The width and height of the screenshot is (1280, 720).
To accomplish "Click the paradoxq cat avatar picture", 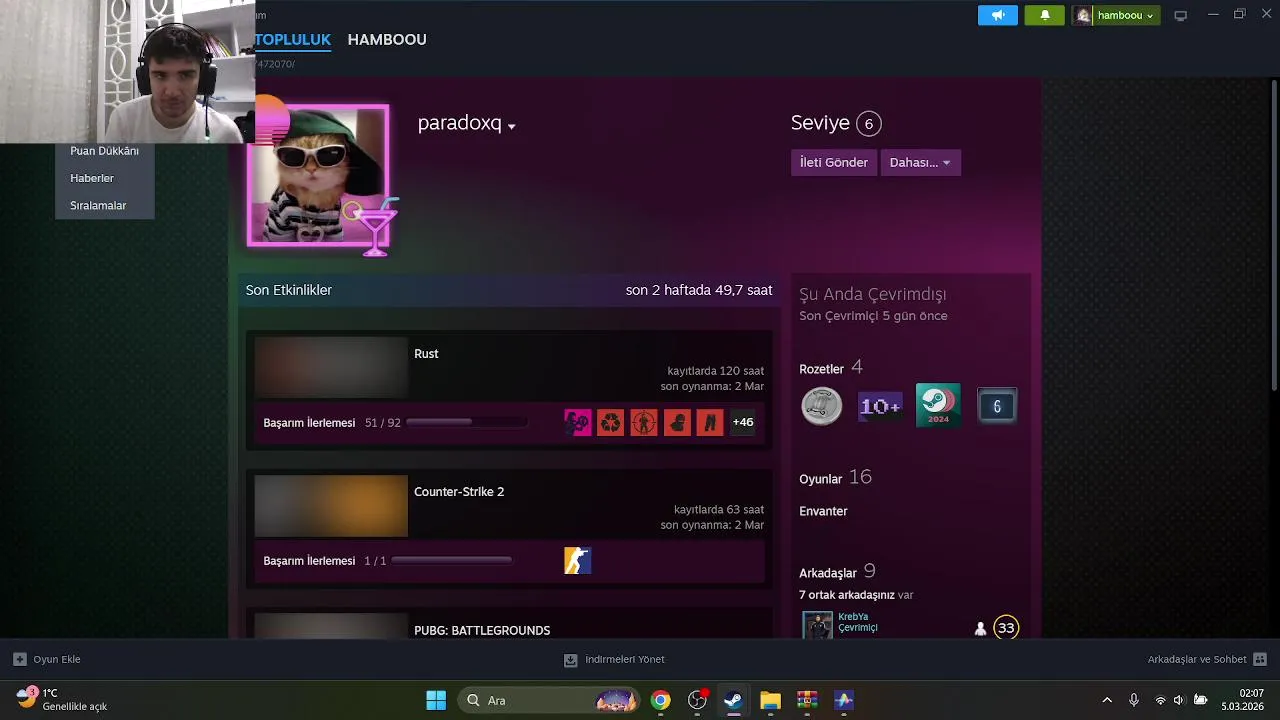I will click(318, 175).
